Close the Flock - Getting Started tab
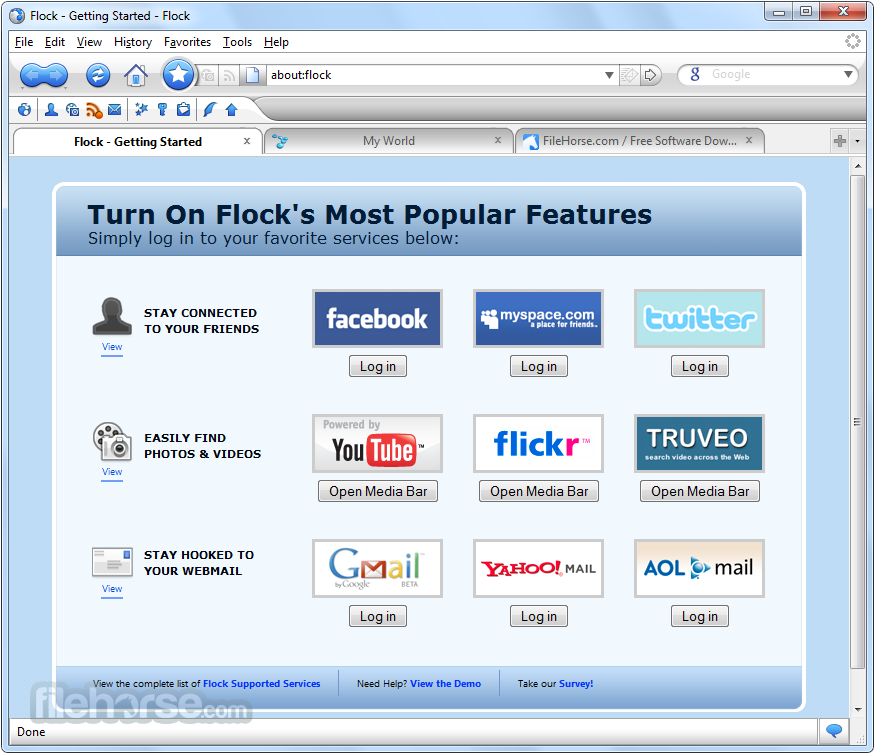This screenshot has width=875, height=754. point(247,141)
